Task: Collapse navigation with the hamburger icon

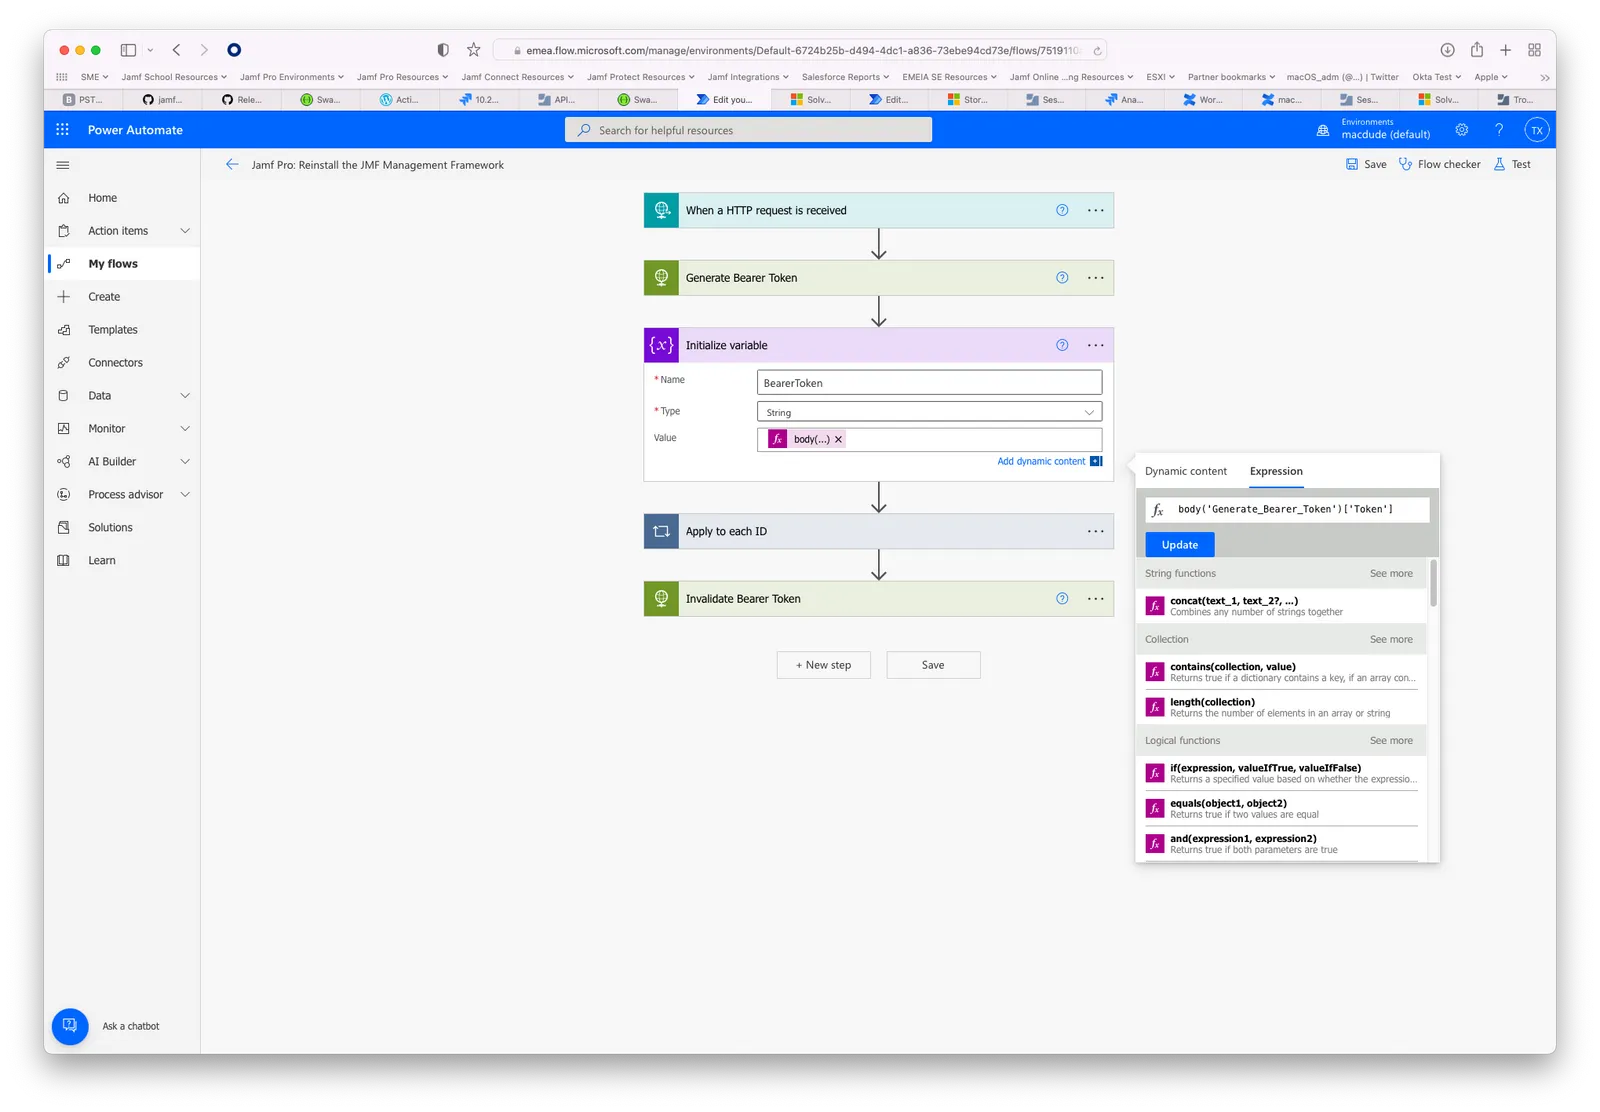Action: click(x=62, y=164)
